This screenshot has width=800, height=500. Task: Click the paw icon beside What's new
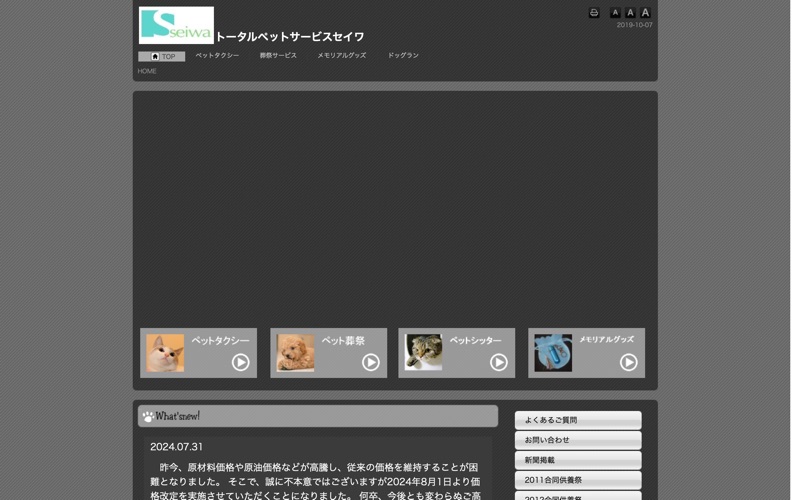pos(148,417)
